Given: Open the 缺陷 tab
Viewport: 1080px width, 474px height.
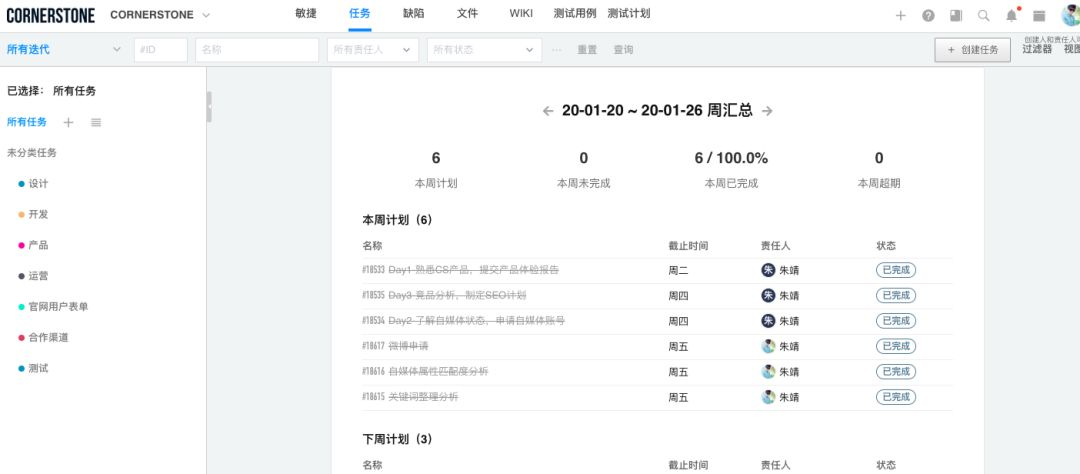Looking at the screenshot, I should click(414, 14).
